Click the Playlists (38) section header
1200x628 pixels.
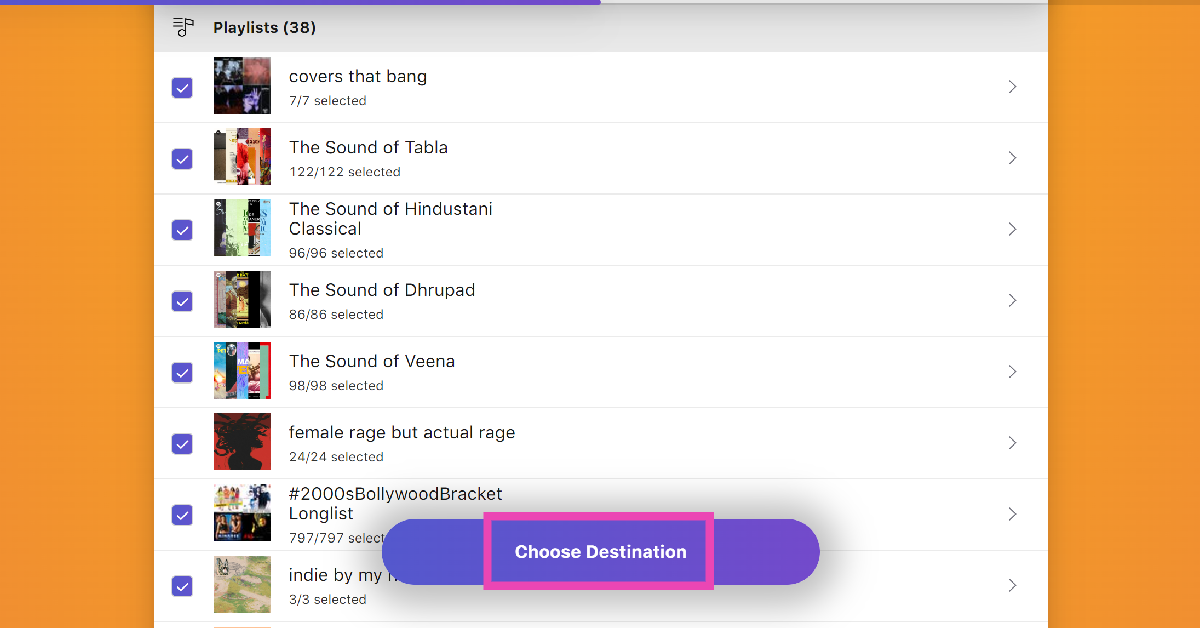(x=264, y=28)
